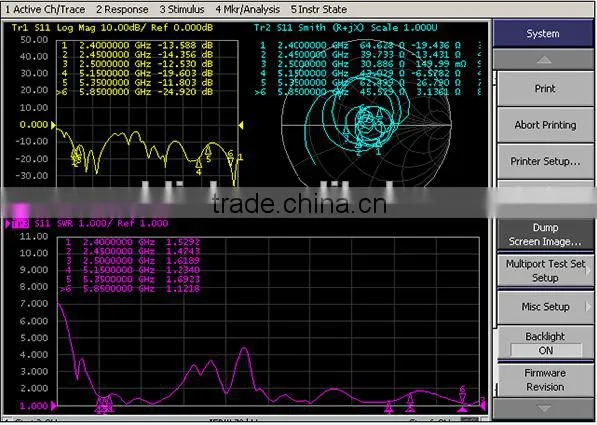Screen dimensions: 597x425
Task: Expand the Misc Setup submenu
Action: click(x=545, y=307)
